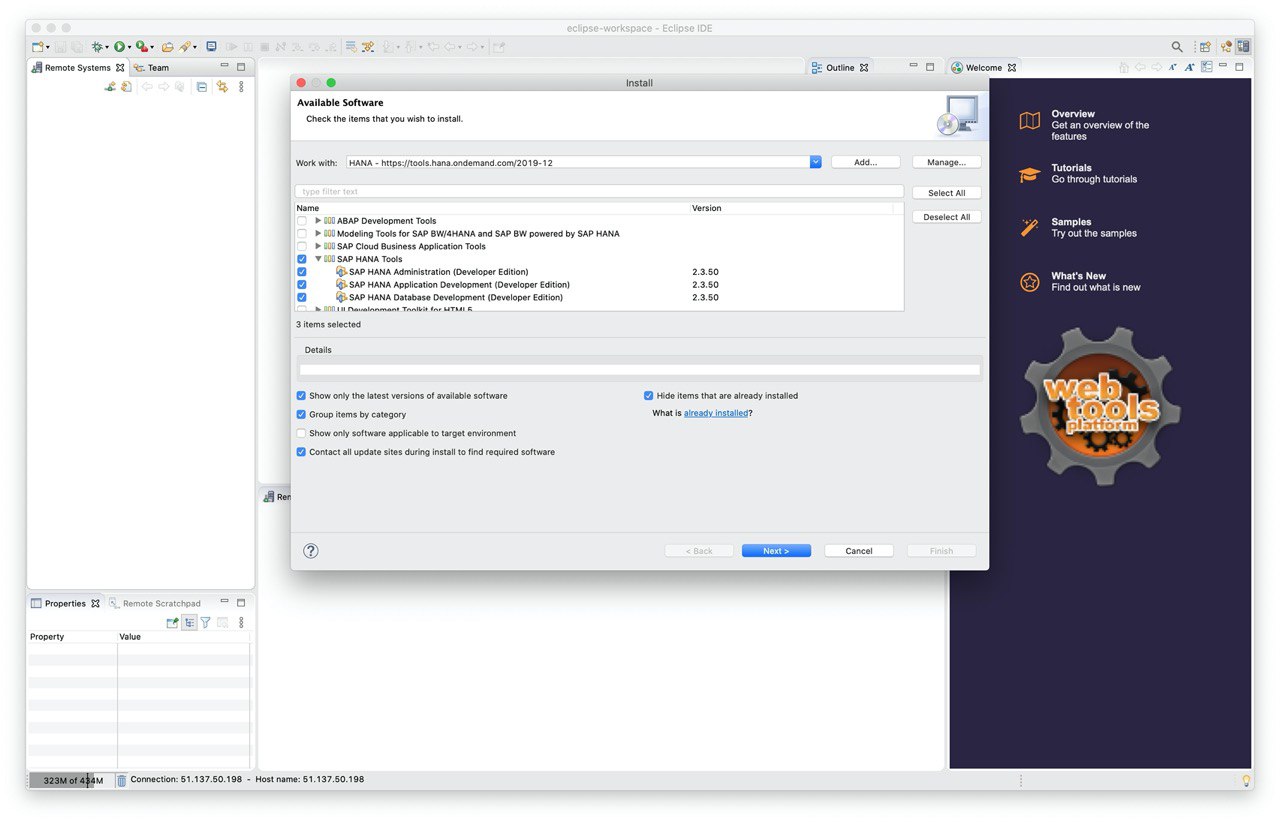
Task: Click the Search flashlight icon in toolbar
Action: click(x=185, y=47)
